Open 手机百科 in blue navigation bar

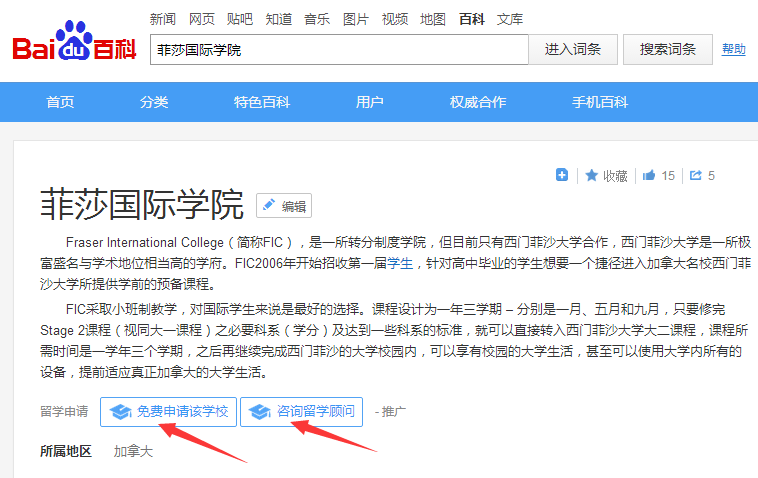(599, 102)
